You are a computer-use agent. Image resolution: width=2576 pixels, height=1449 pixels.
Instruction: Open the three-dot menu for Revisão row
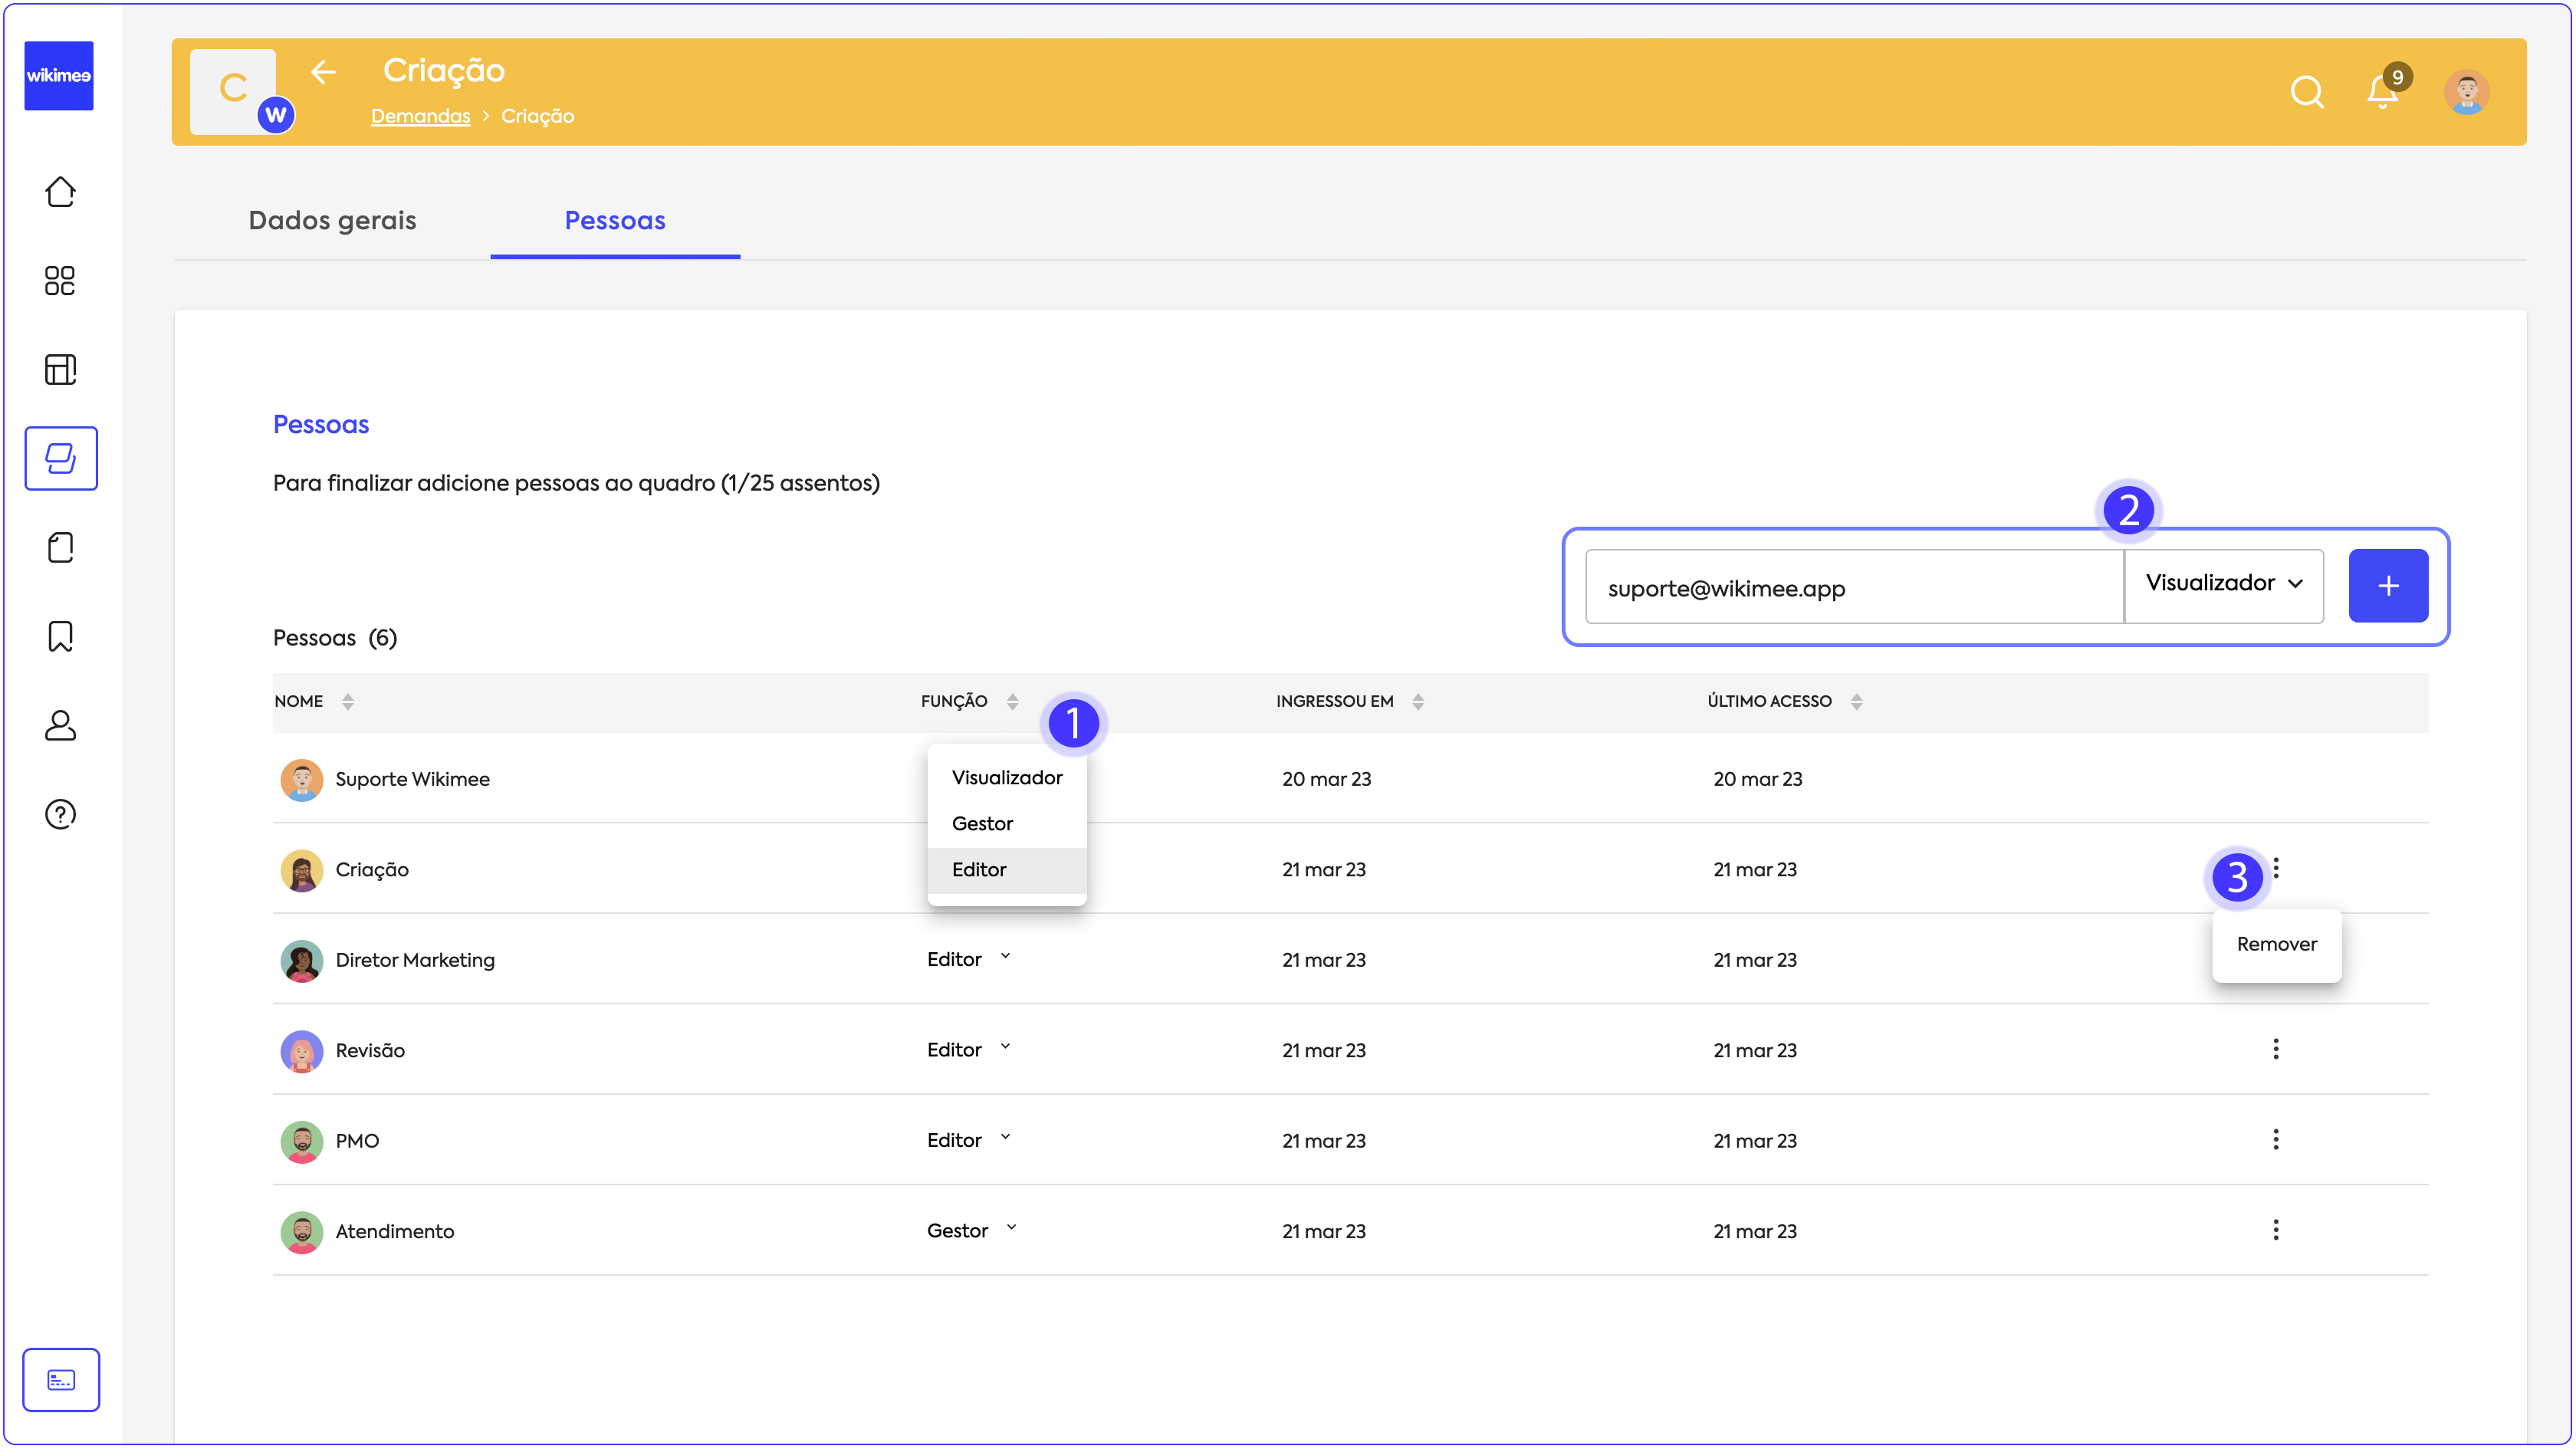pyautogui.click(x=2275, y=1049)
